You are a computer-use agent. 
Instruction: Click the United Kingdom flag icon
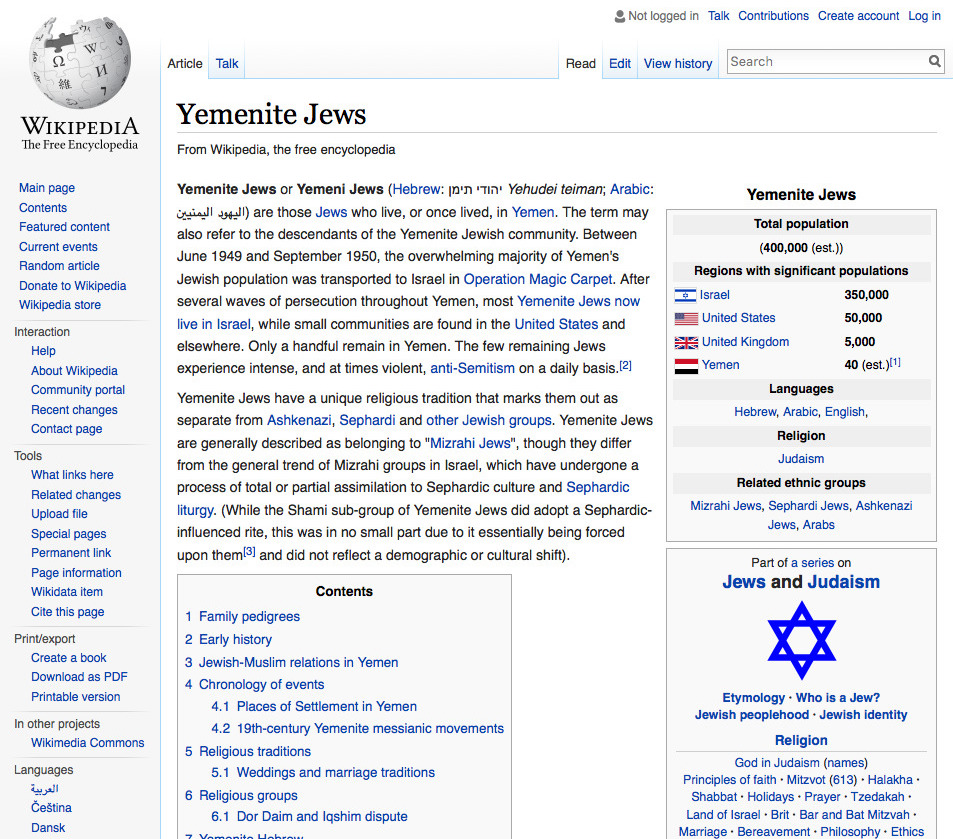pos(685,342)
